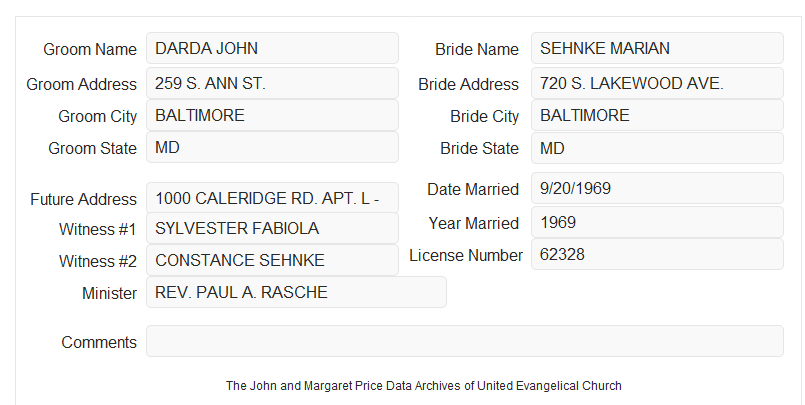The image size is (805, 405).
Task: Click the John and Margaret Price Archives footer text
Action: point(424,385)
